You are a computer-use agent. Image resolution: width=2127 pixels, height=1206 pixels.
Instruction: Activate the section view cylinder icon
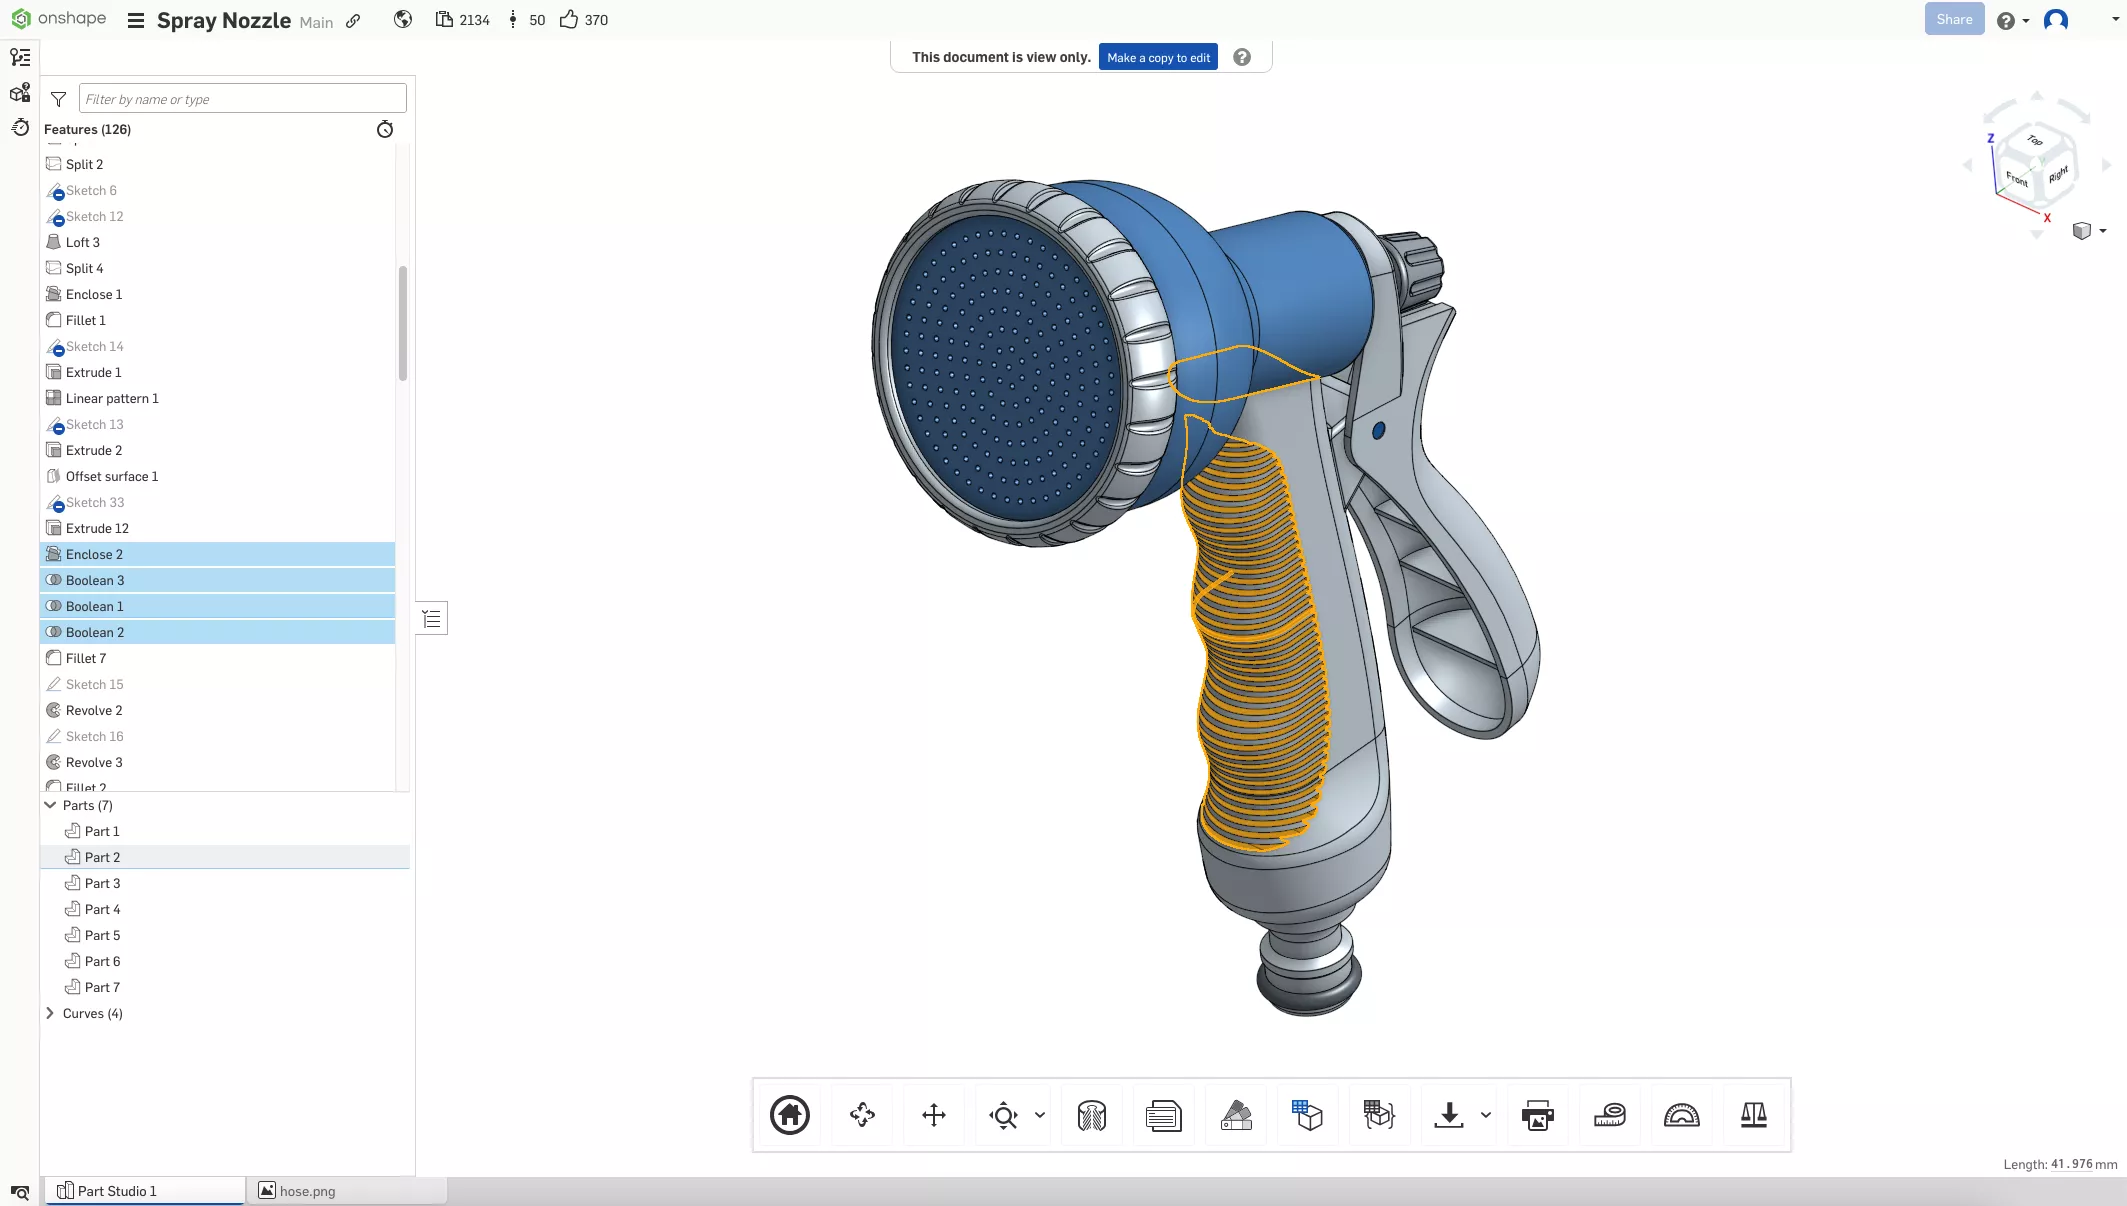click(1091, 1115)
